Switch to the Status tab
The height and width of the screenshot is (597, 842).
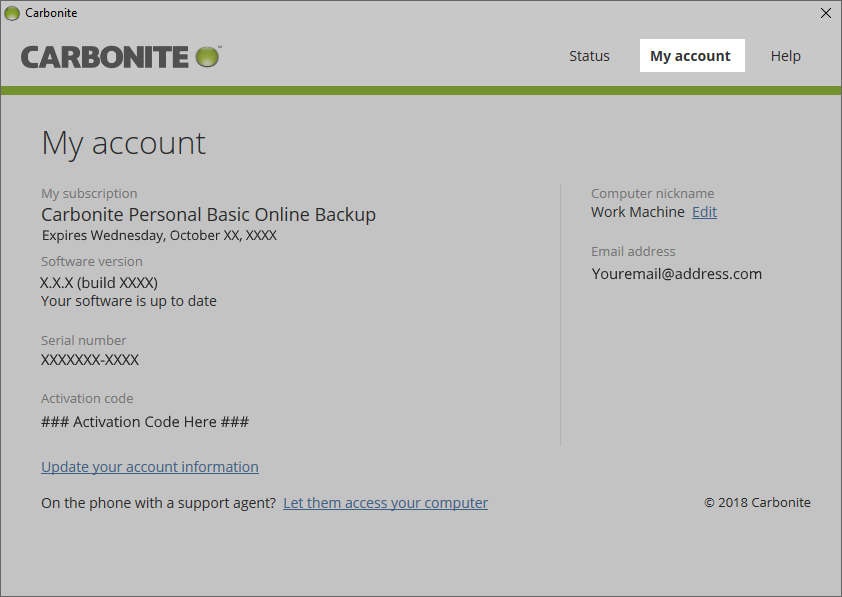(589, 56)
